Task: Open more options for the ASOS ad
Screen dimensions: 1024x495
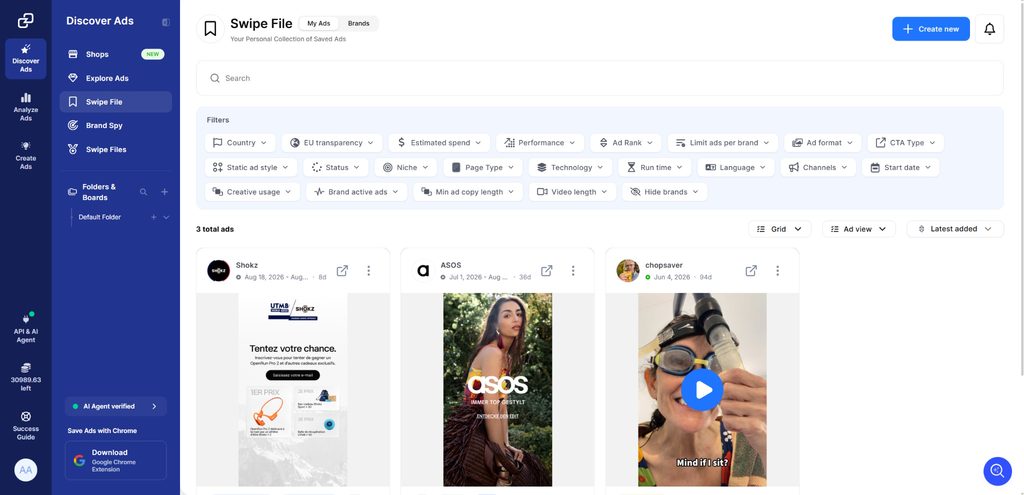Action: coord(573,270)
